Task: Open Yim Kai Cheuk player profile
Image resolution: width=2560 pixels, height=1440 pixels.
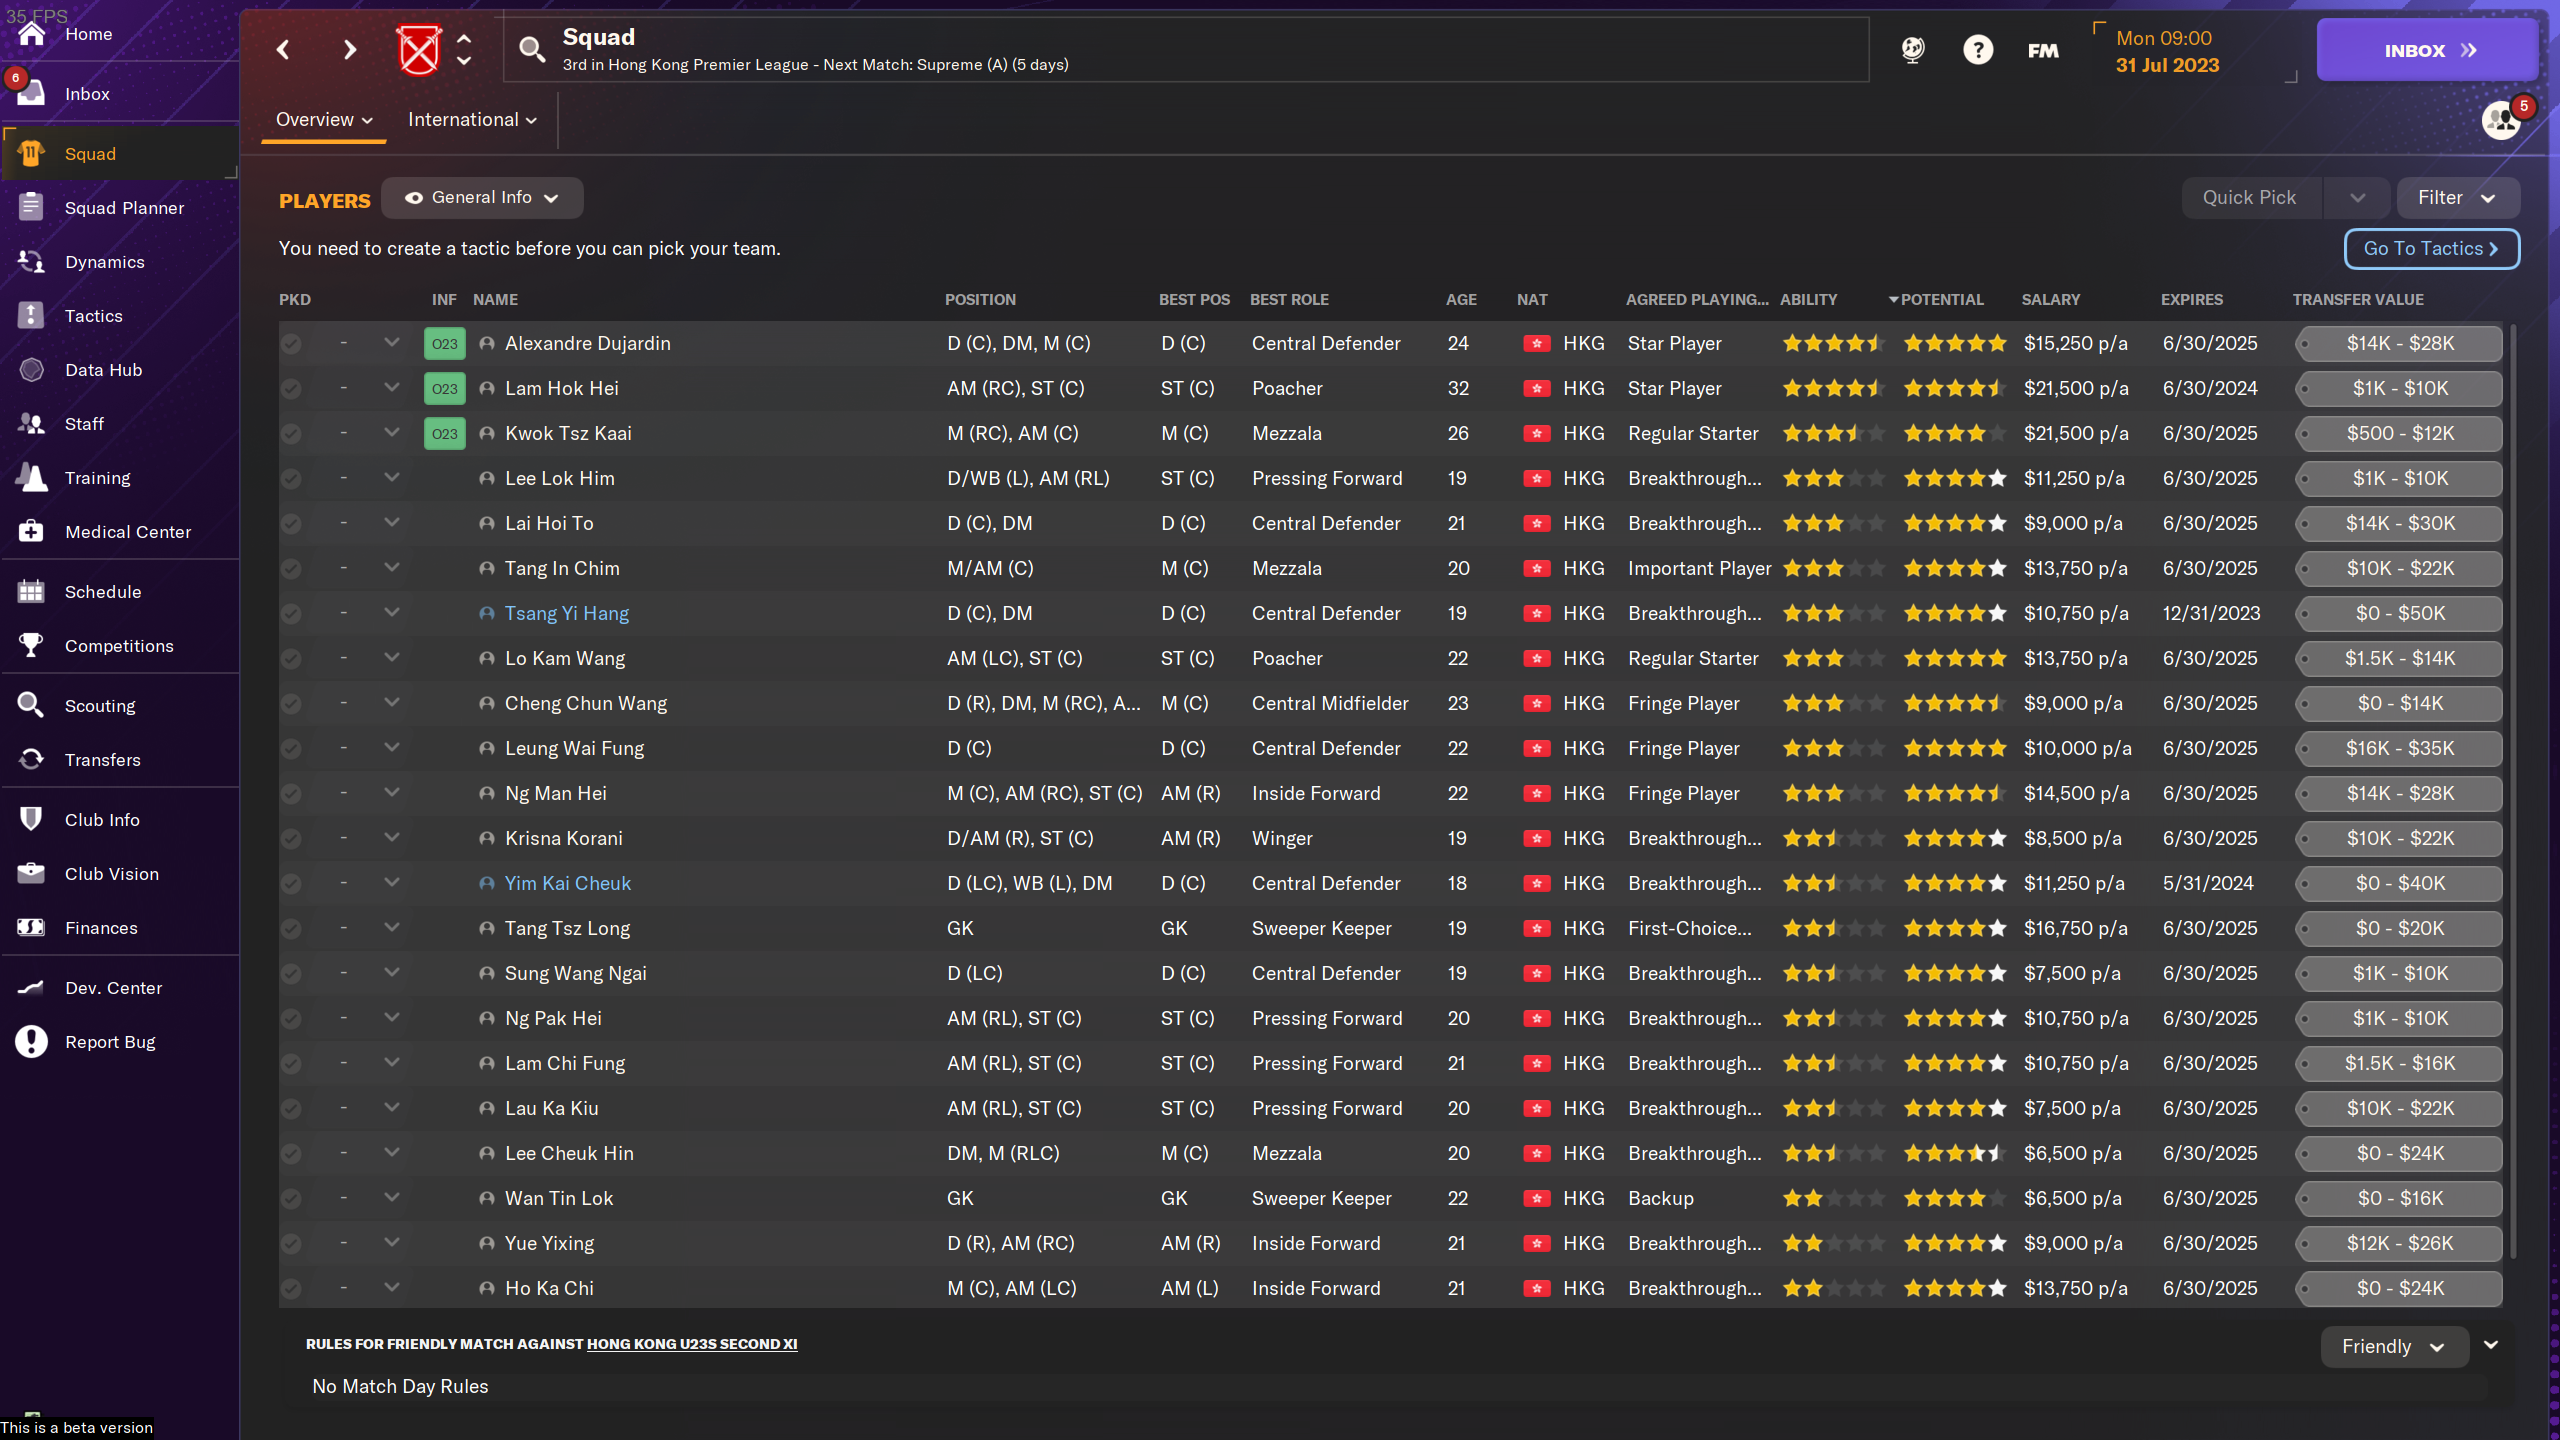Action: (x=568, y=883)
